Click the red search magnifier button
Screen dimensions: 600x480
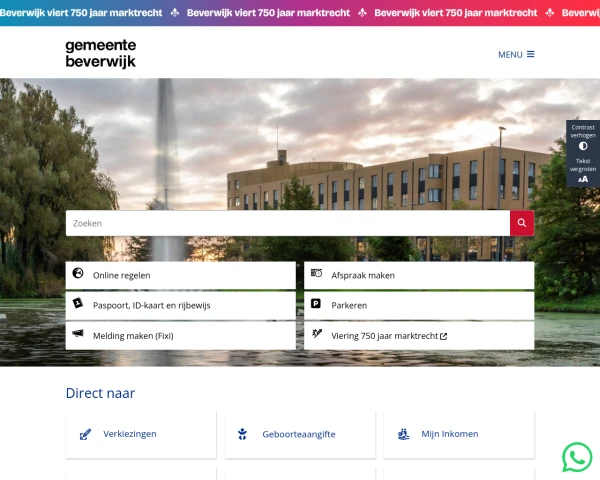[522, 223]
